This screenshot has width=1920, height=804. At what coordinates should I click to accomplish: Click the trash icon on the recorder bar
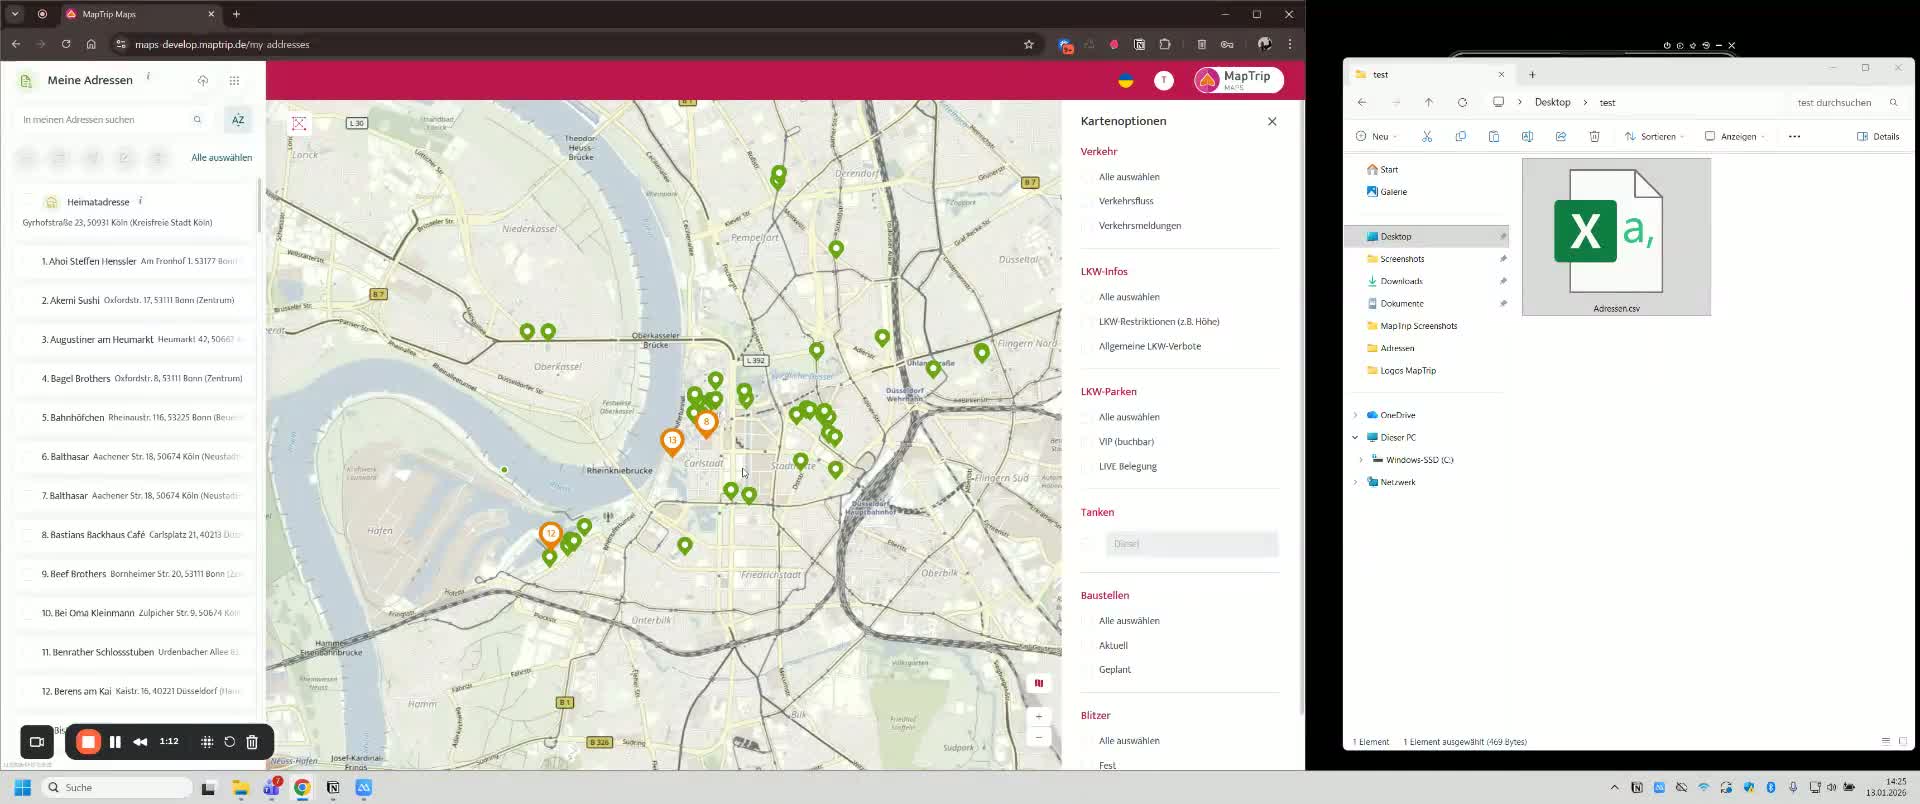click(x=252, y=741)
